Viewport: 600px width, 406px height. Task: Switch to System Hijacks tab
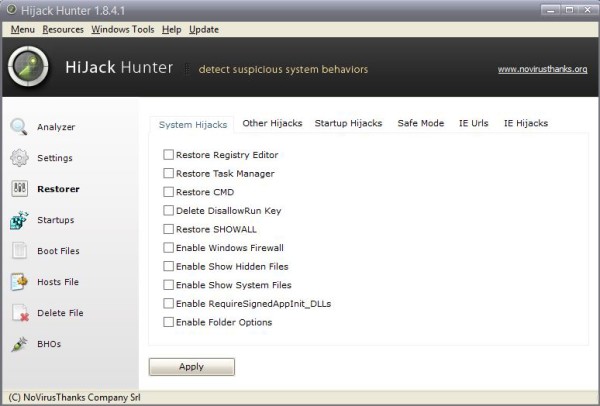[193, 125]
